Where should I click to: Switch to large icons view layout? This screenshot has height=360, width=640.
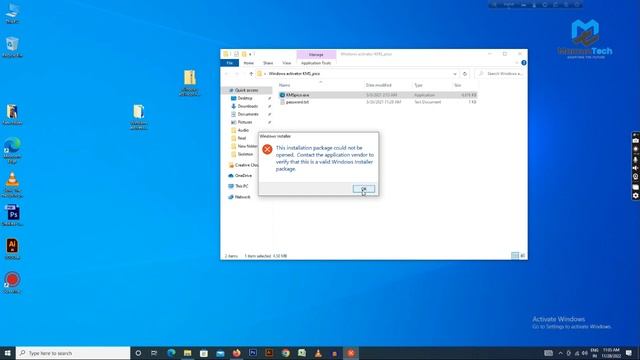click(522, 256)
